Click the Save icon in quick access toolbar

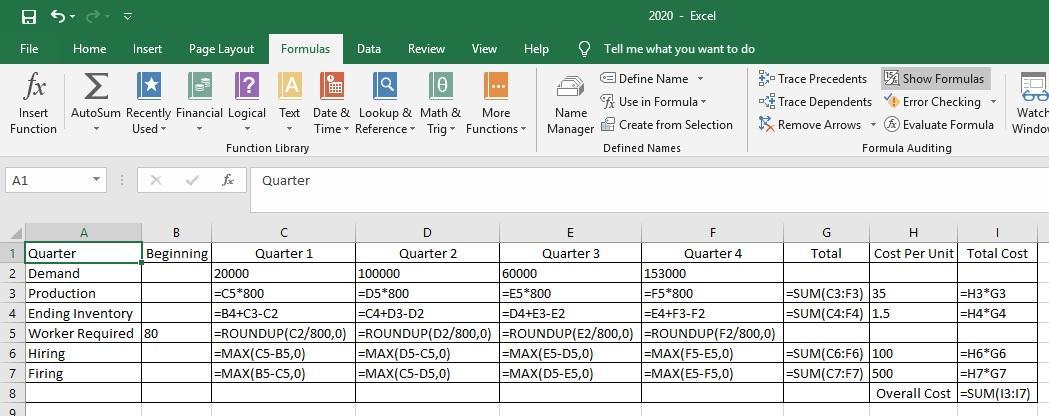(x=29, y=17)
